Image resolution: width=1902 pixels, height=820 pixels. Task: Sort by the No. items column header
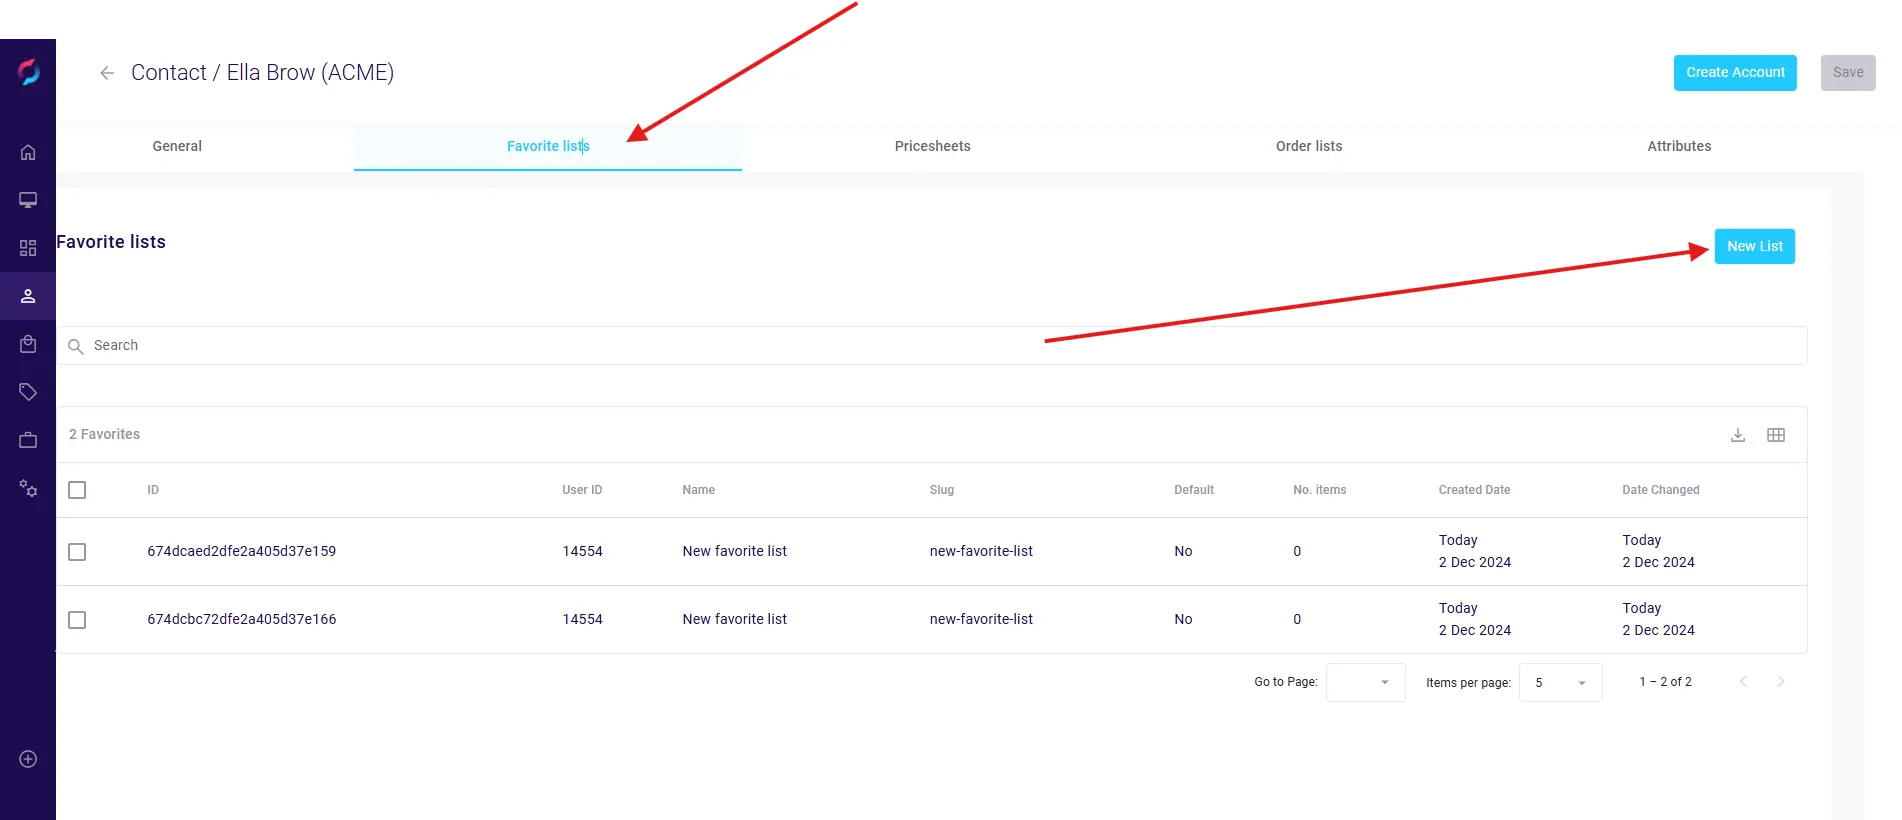[x=1319, y=490]
